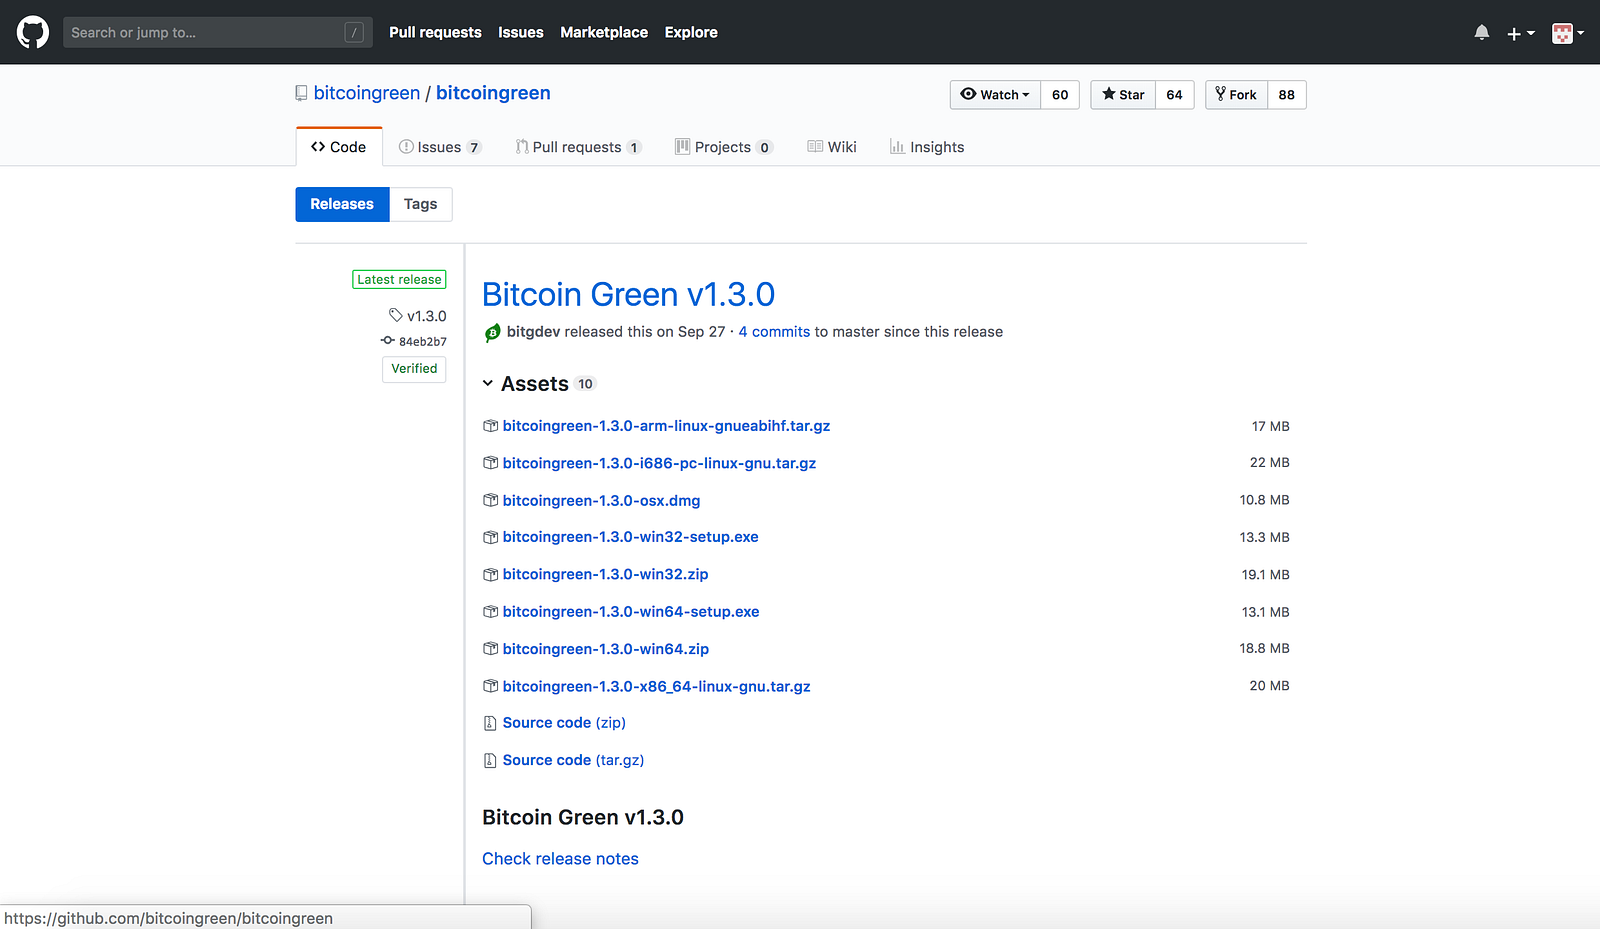Open the bitgdev author avatar

pyautogui.click(x=492, y=333)
